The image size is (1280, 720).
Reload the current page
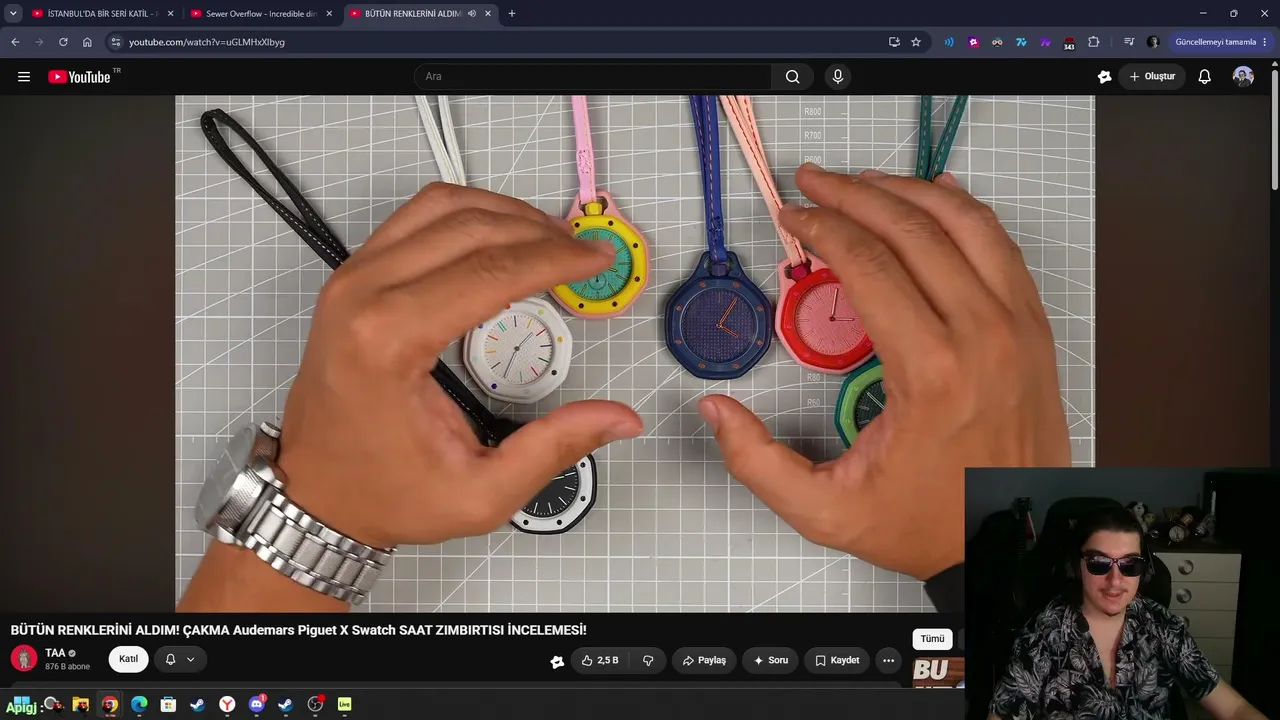[63, 42]
